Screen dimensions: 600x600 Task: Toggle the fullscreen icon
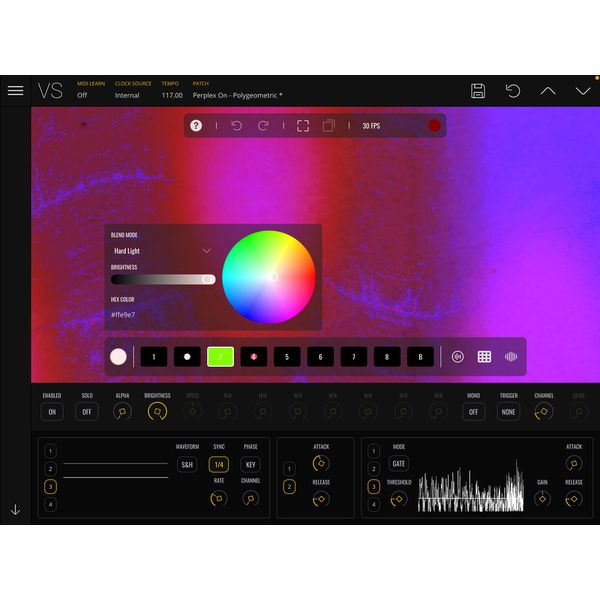pyautogui.click(x=302, y=126)
